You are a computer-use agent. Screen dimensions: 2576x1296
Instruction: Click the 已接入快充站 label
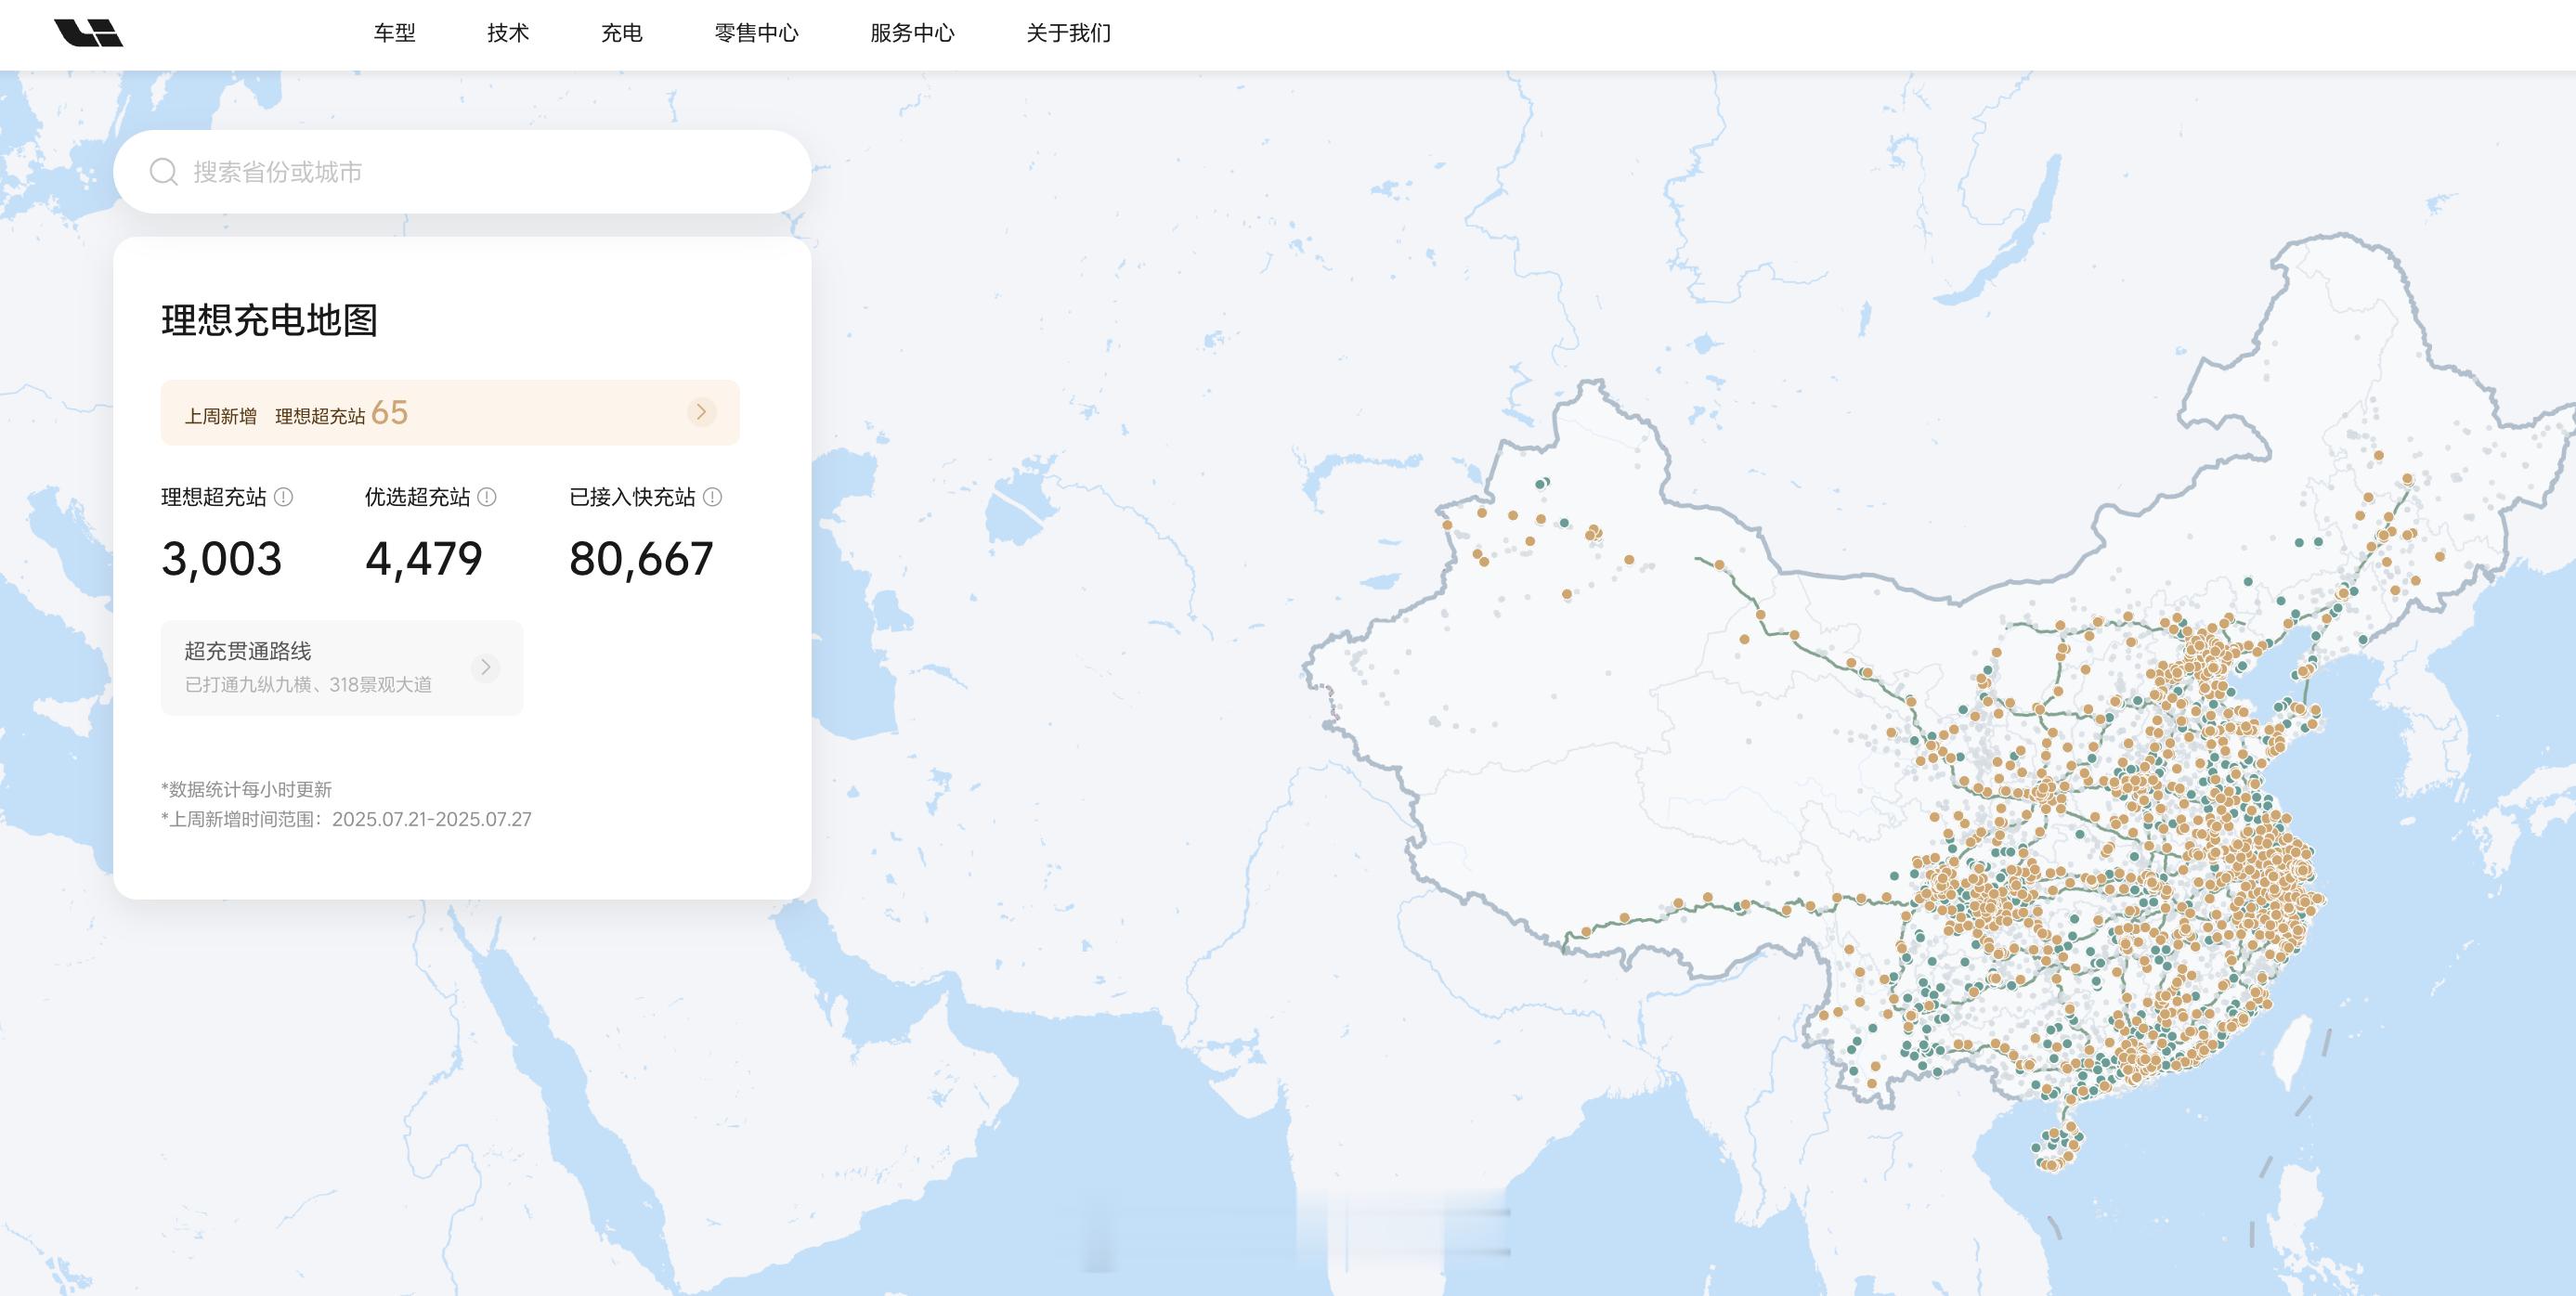[x=632, y=497]
